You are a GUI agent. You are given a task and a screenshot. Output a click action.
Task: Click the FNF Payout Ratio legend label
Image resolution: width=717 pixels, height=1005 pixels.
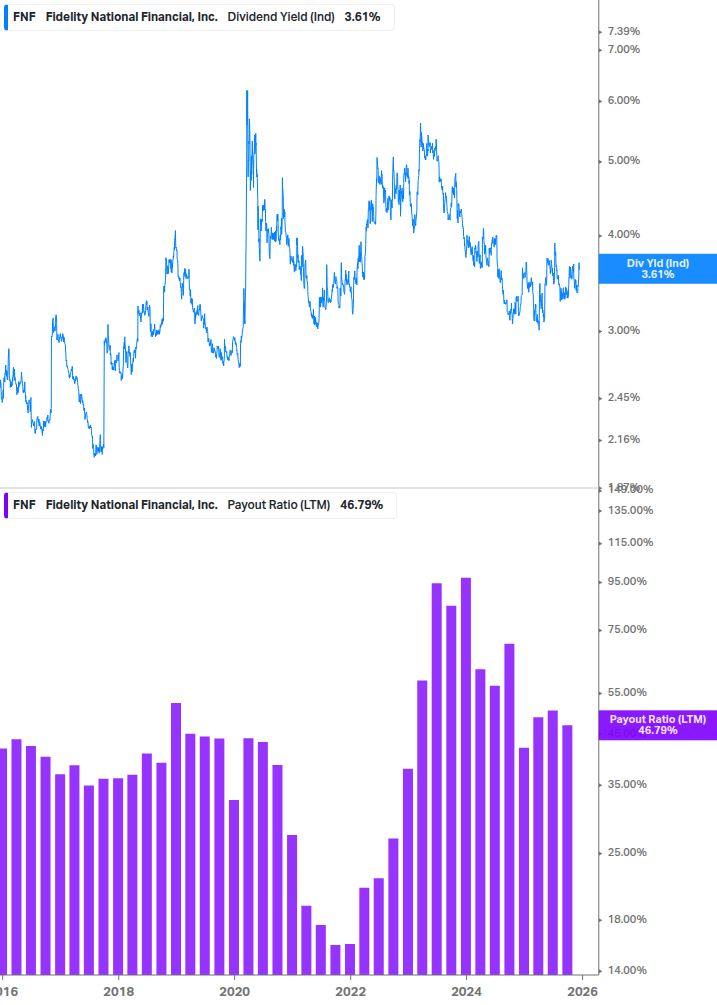coord(200,505)
